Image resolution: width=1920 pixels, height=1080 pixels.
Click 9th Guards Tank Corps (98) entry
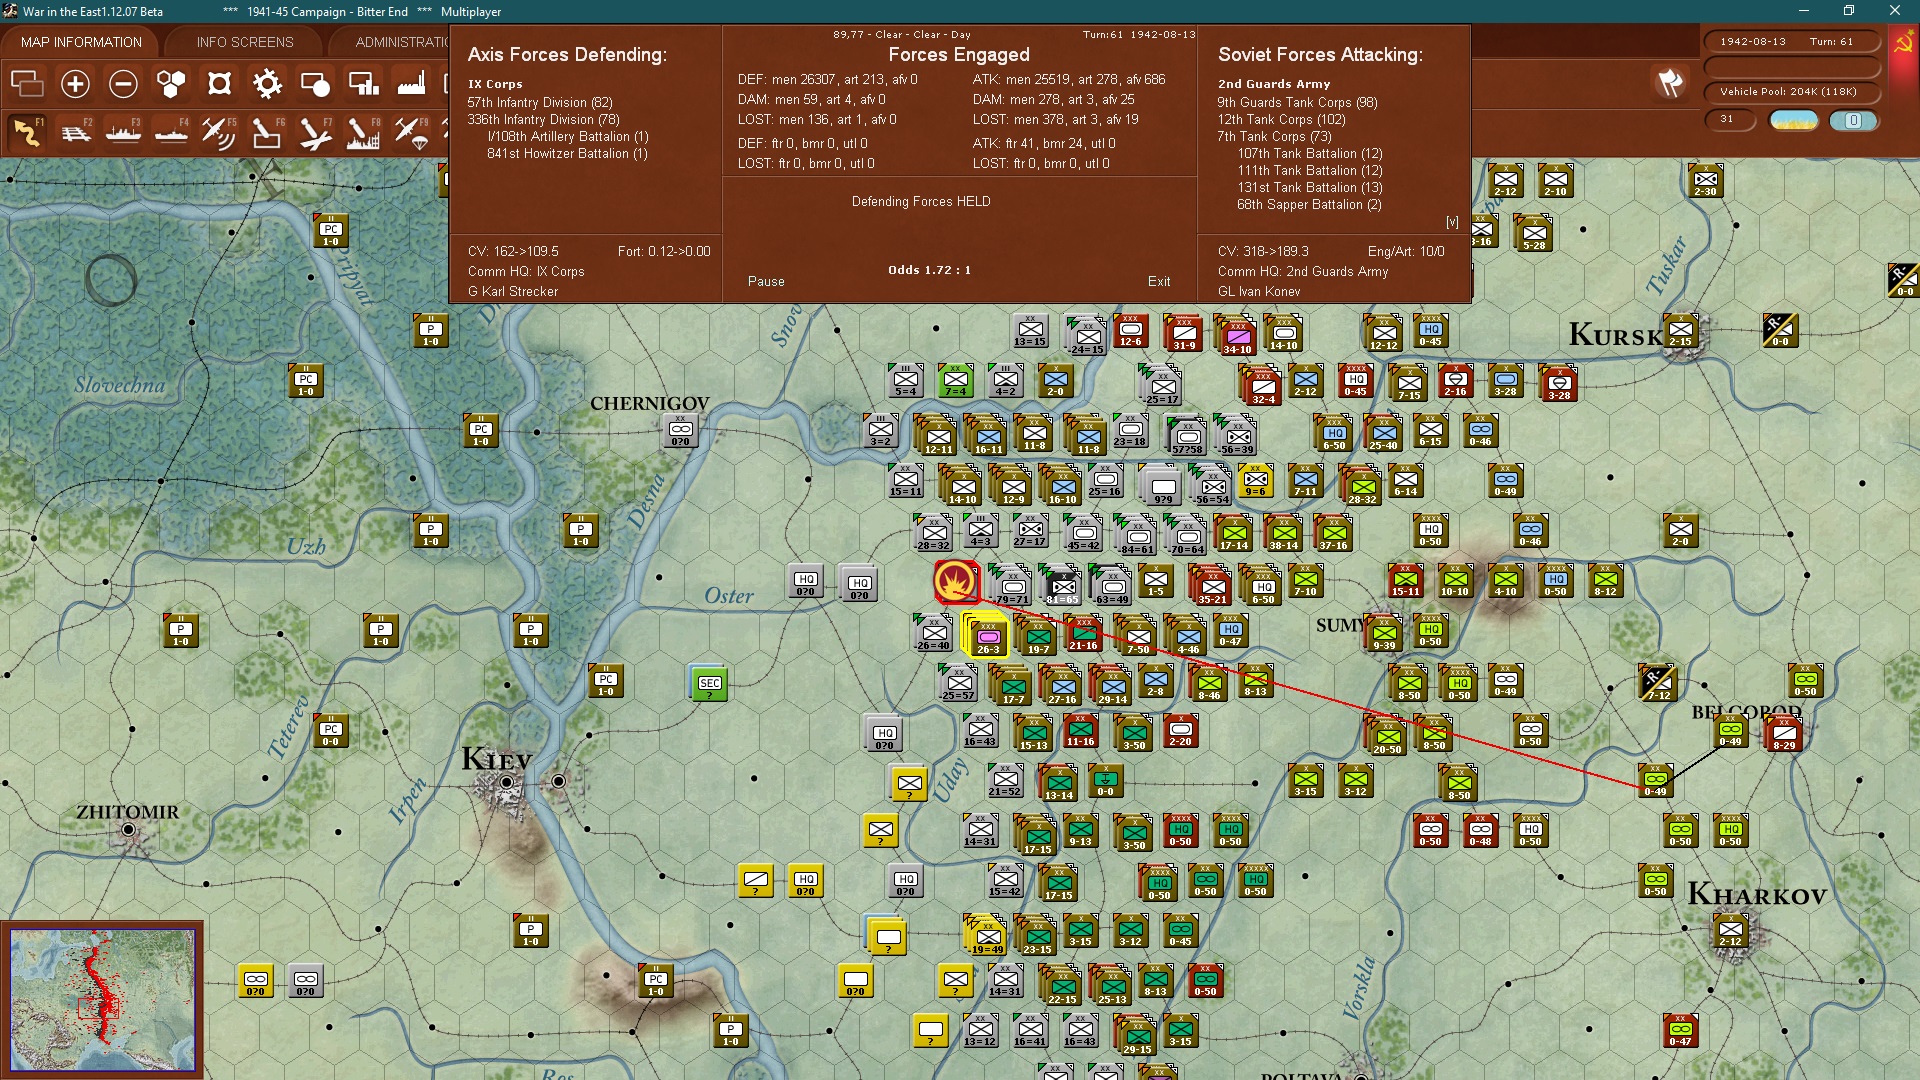click(x=1297, y=103)
